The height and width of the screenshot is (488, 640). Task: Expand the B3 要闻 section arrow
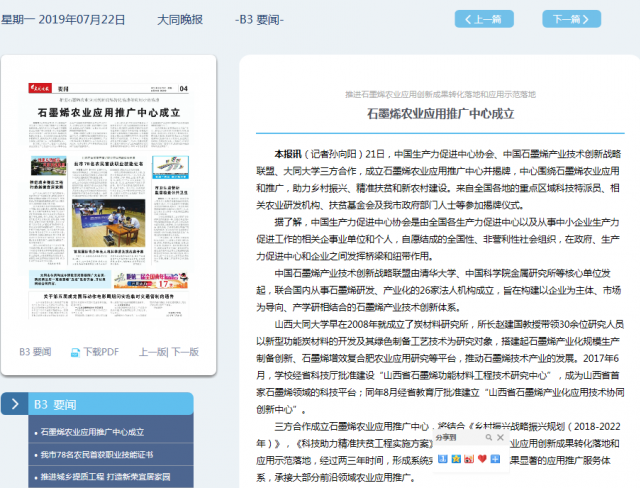(x=15, y=404)
